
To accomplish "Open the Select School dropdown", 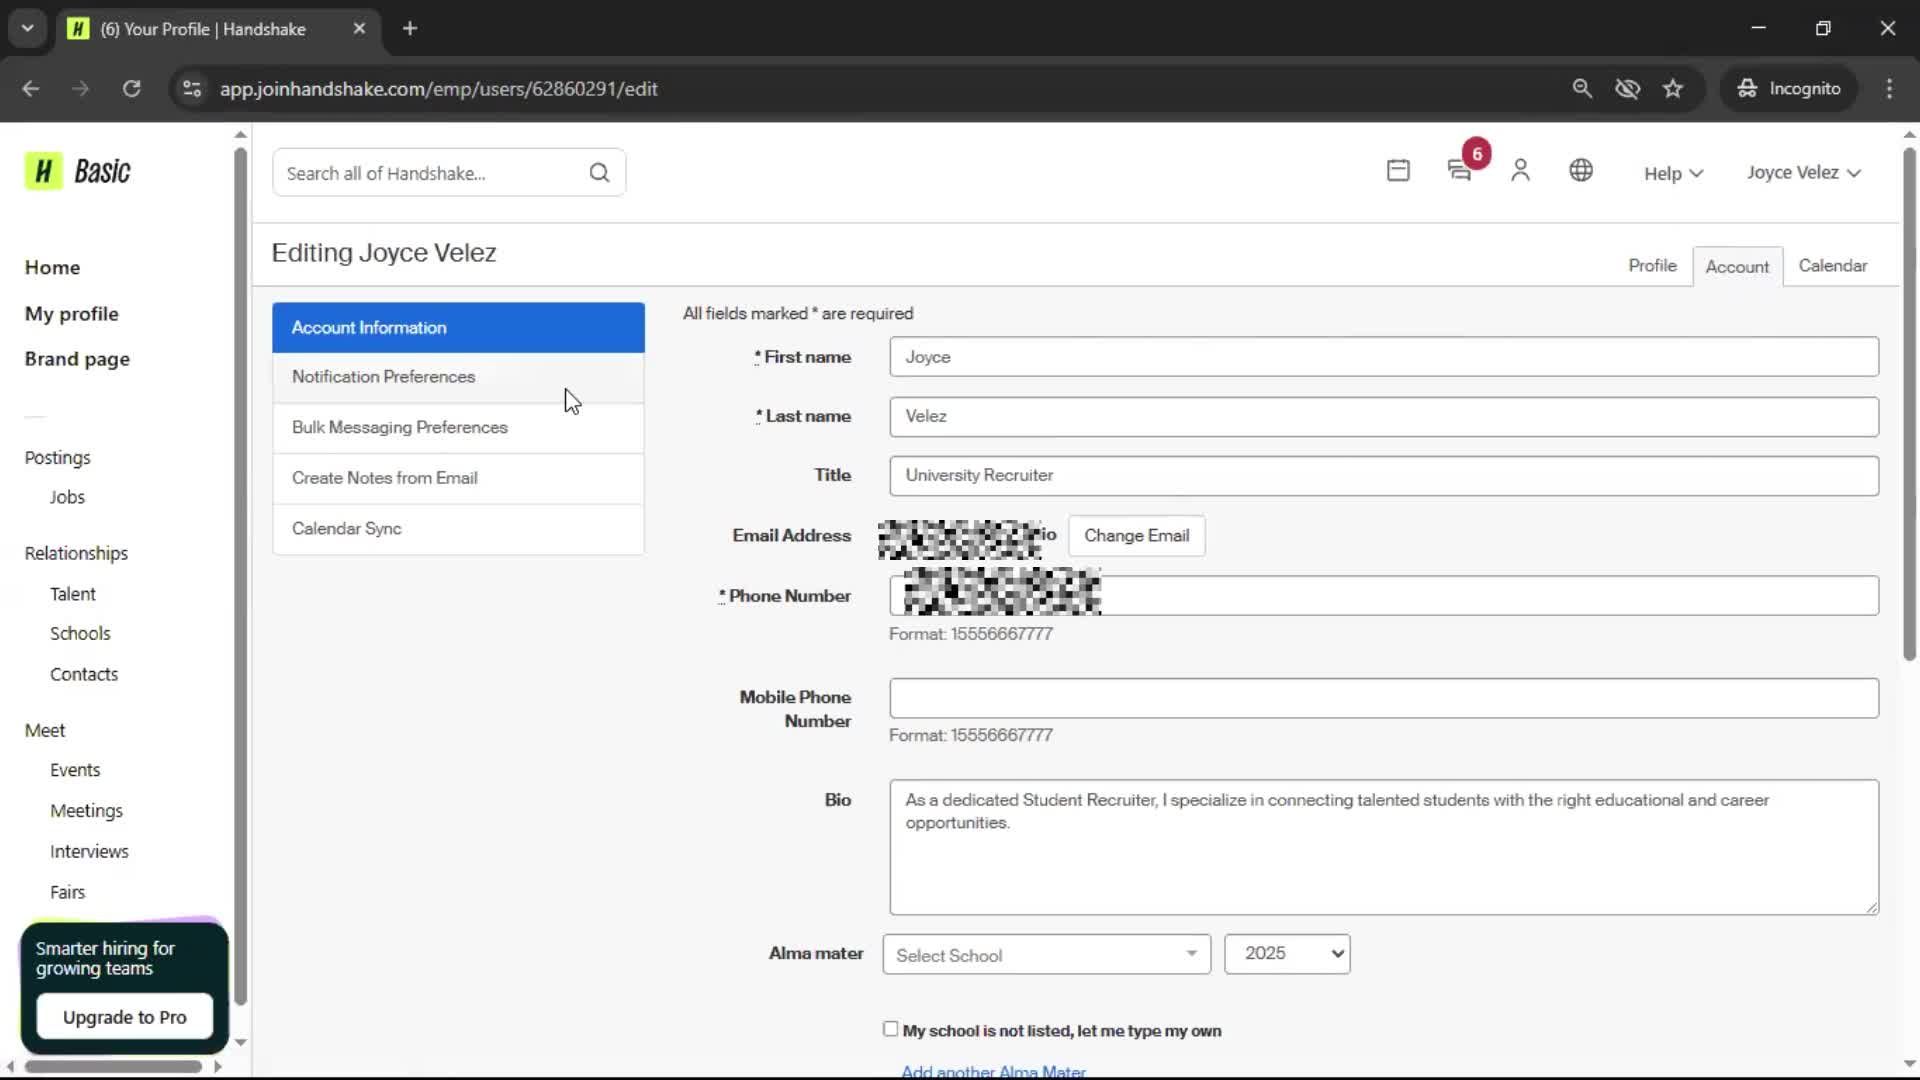I will pyautogui.click(x=1046, y=954).
